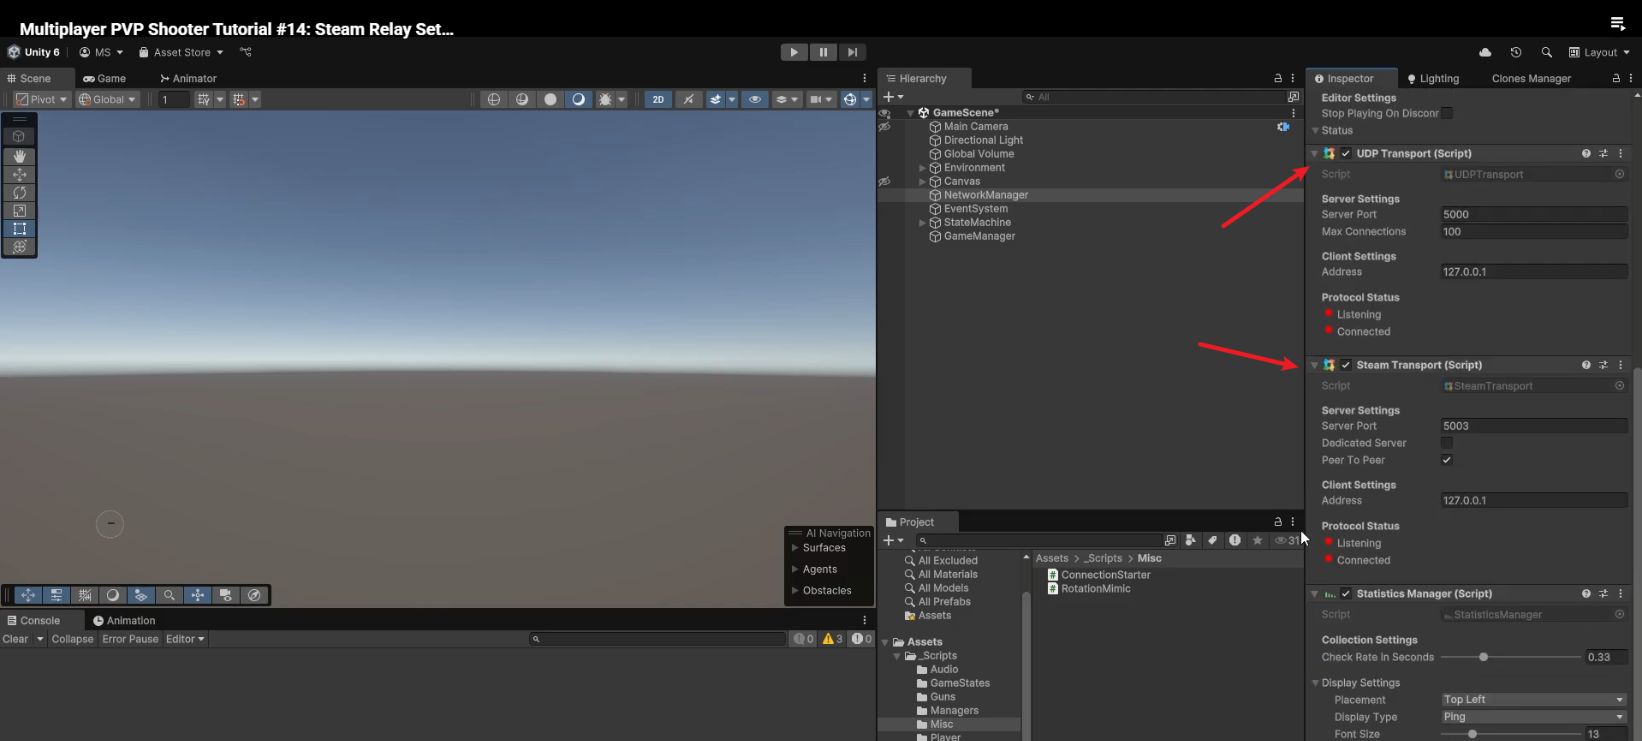Click the Play button
The image size is (1642, 741).
(794, 52)
